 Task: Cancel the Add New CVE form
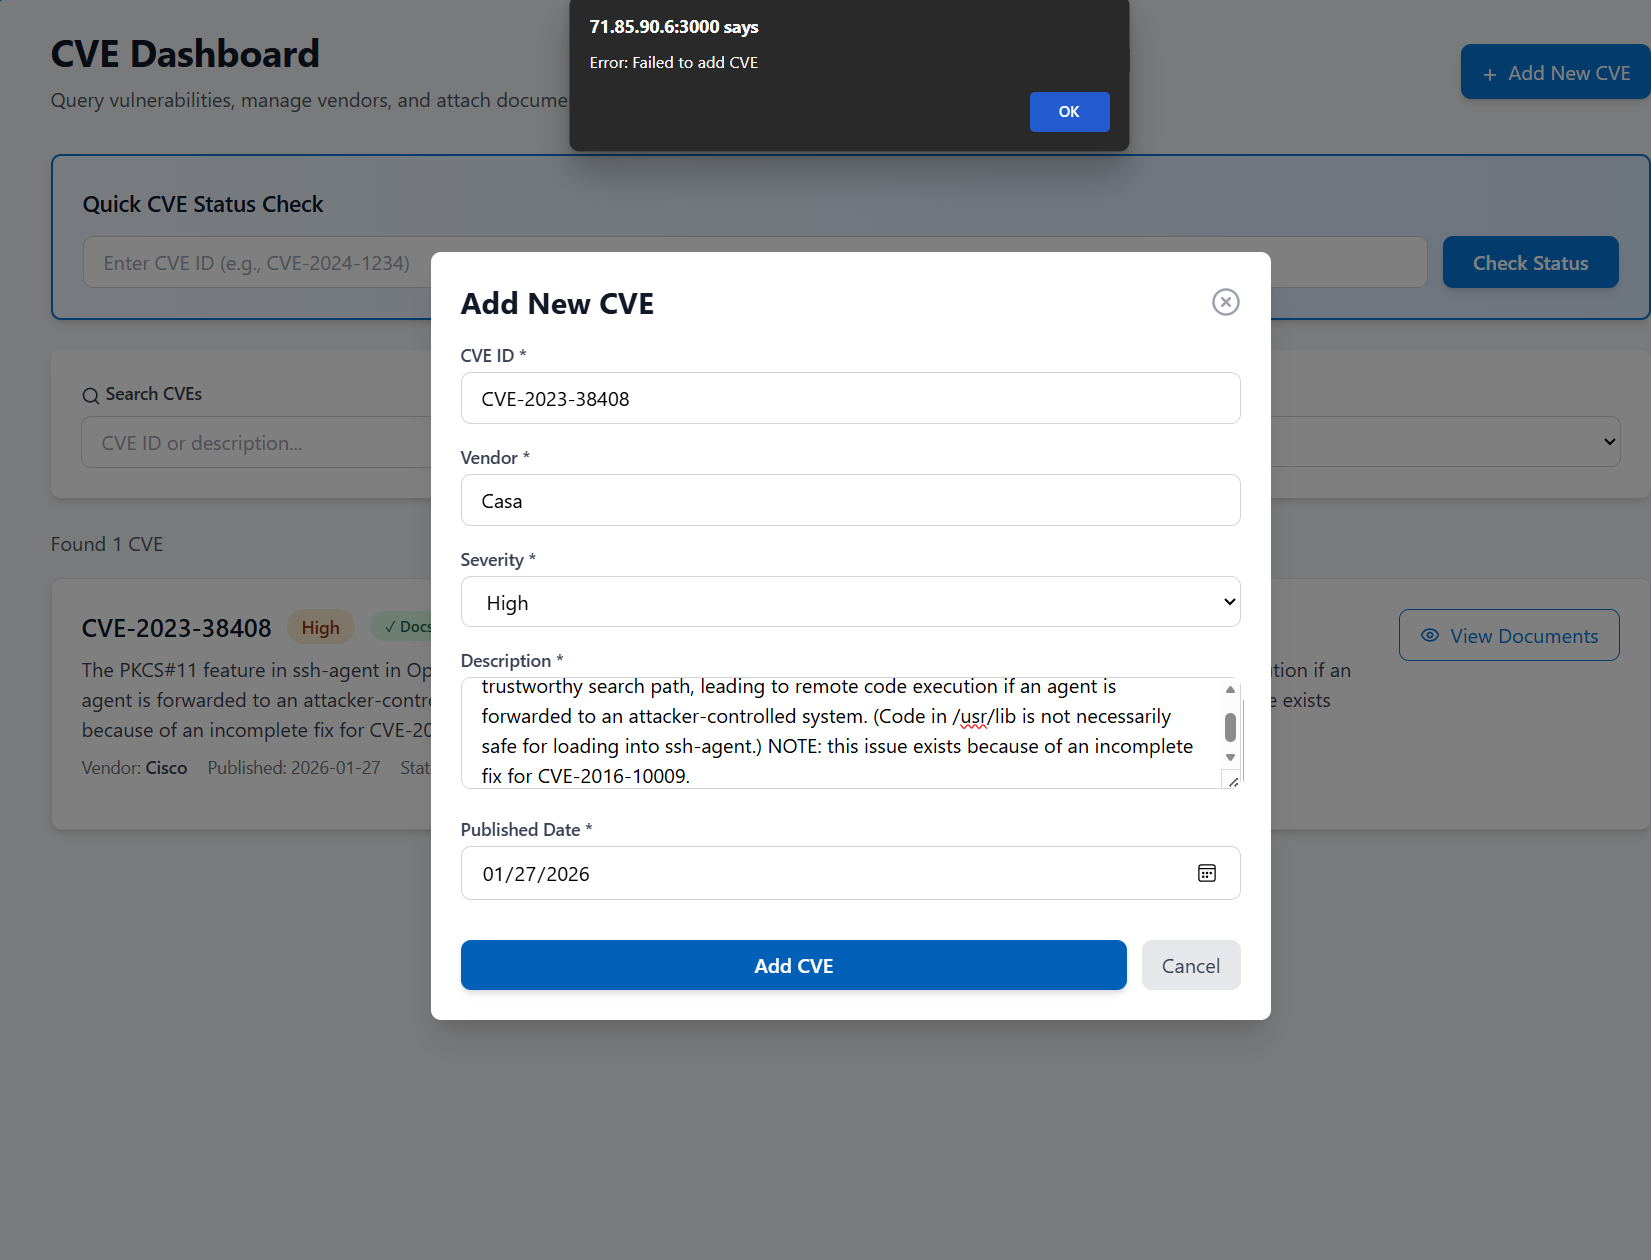(x=1190, y=965)
